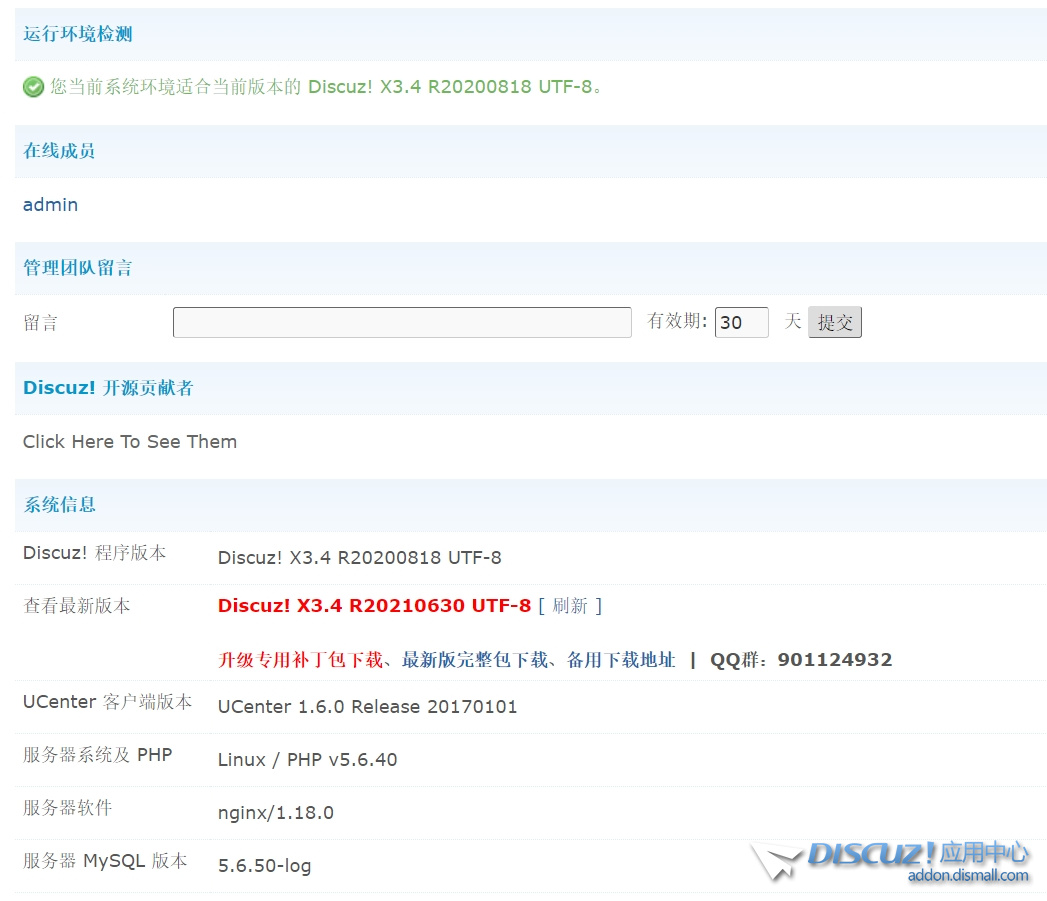Click the green checkmark environment status icon
This screenshot has height=901, width=1047.
[x=33, y=87]
